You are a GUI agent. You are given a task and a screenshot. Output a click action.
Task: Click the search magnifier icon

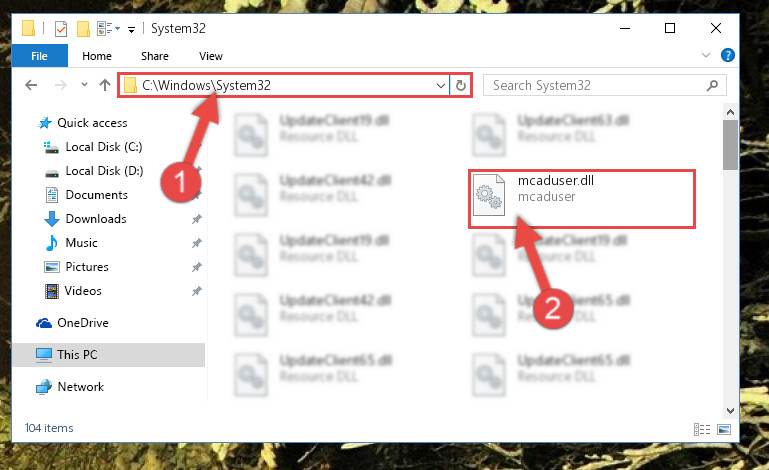point(712,85)
